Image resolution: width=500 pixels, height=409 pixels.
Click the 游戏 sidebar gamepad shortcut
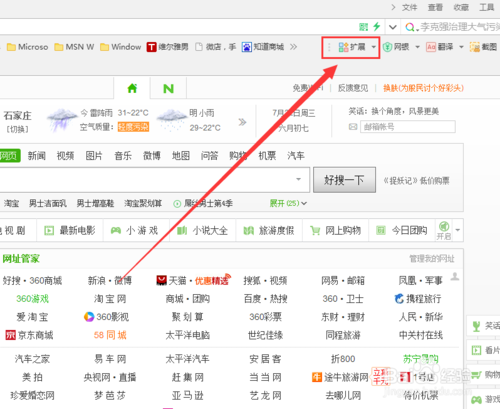(485, 399)
